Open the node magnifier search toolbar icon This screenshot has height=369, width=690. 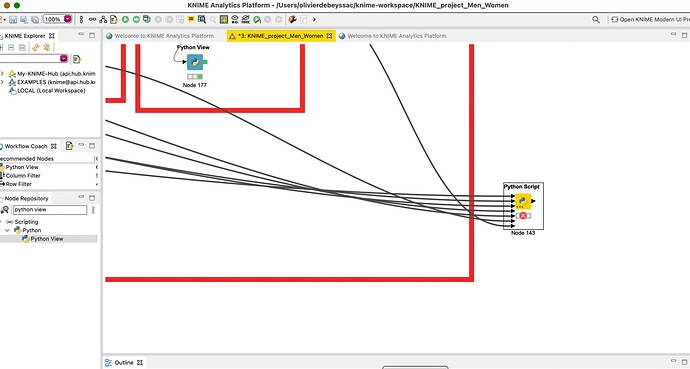pyautogui.click(x=202, y=19)
